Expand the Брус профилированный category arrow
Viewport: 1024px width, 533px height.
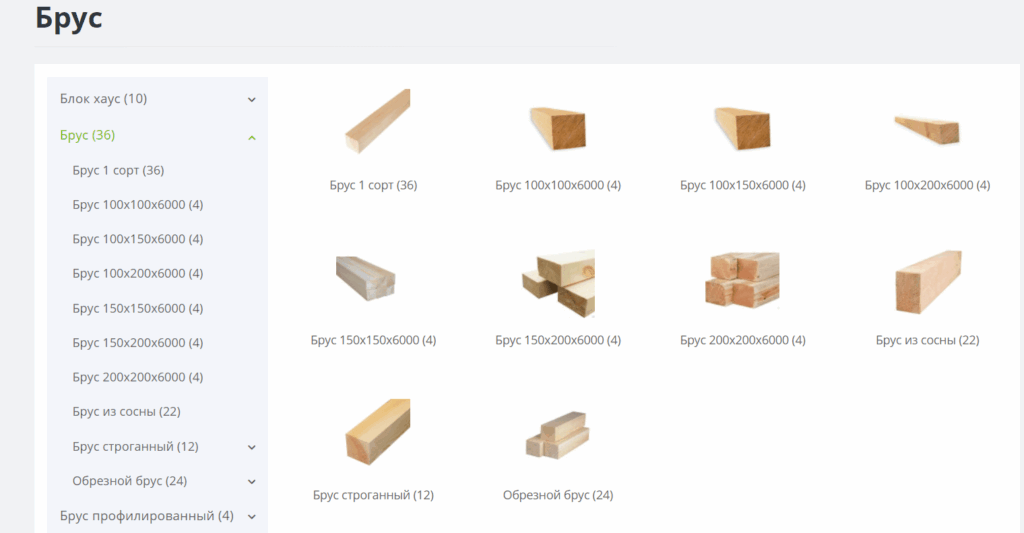click(252, 517)
